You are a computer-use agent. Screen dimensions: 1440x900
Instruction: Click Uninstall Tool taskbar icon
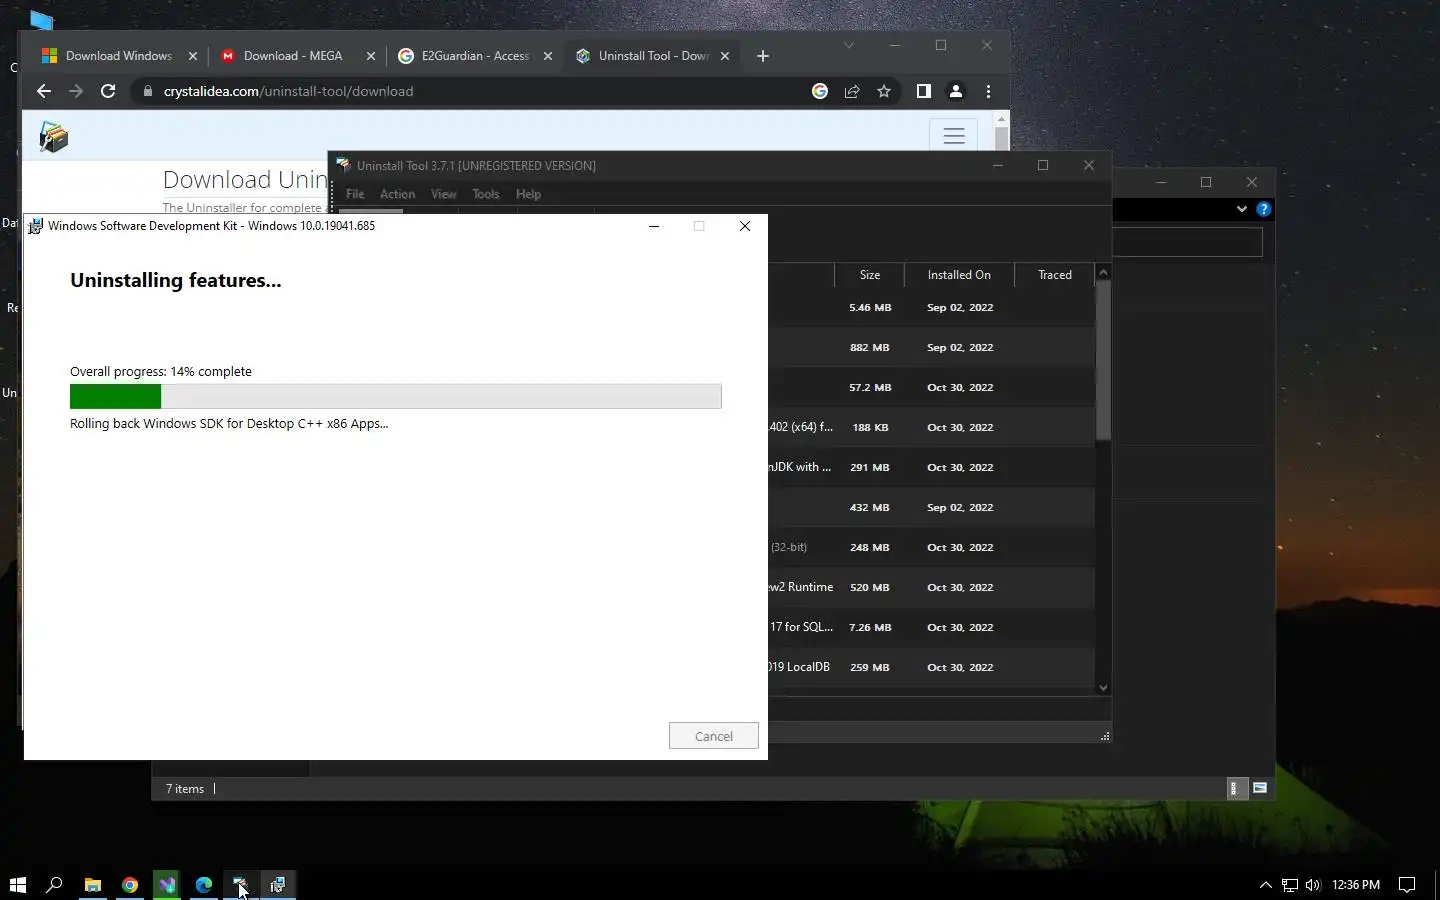[241, 884]
